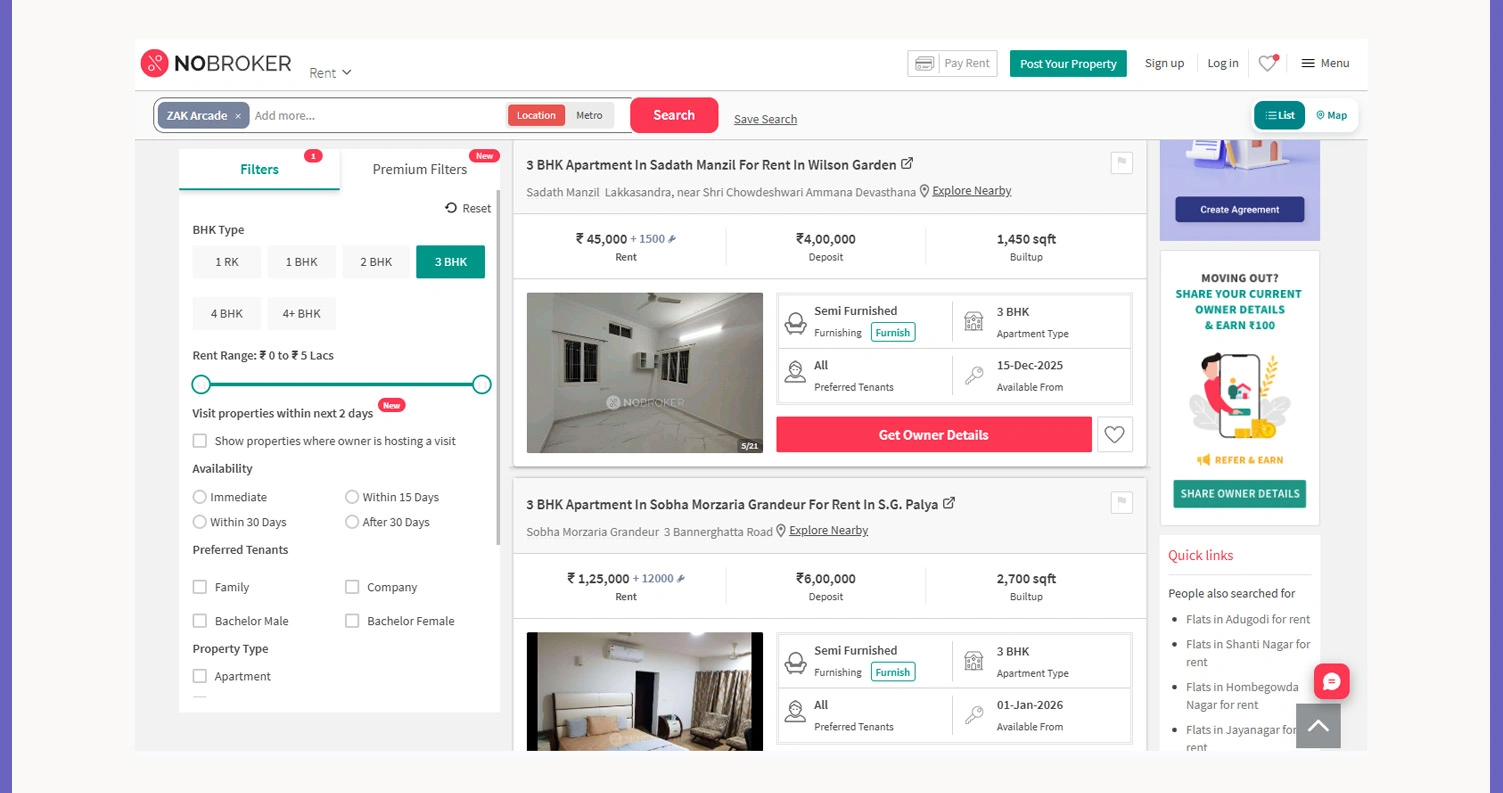
Task: Check the Family preferred tenants option
Action: click(x=200, y=586)
